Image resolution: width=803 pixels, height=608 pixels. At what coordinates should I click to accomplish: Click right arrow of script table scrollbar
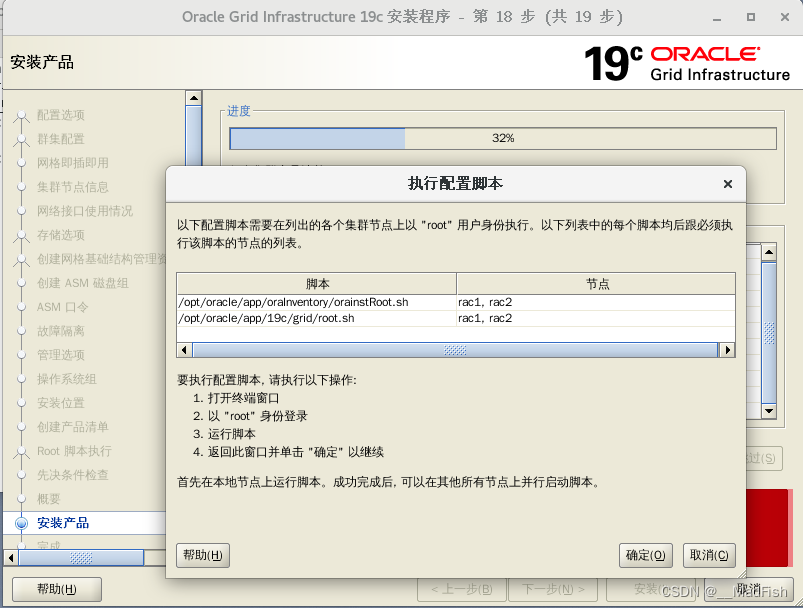(727, 350)
